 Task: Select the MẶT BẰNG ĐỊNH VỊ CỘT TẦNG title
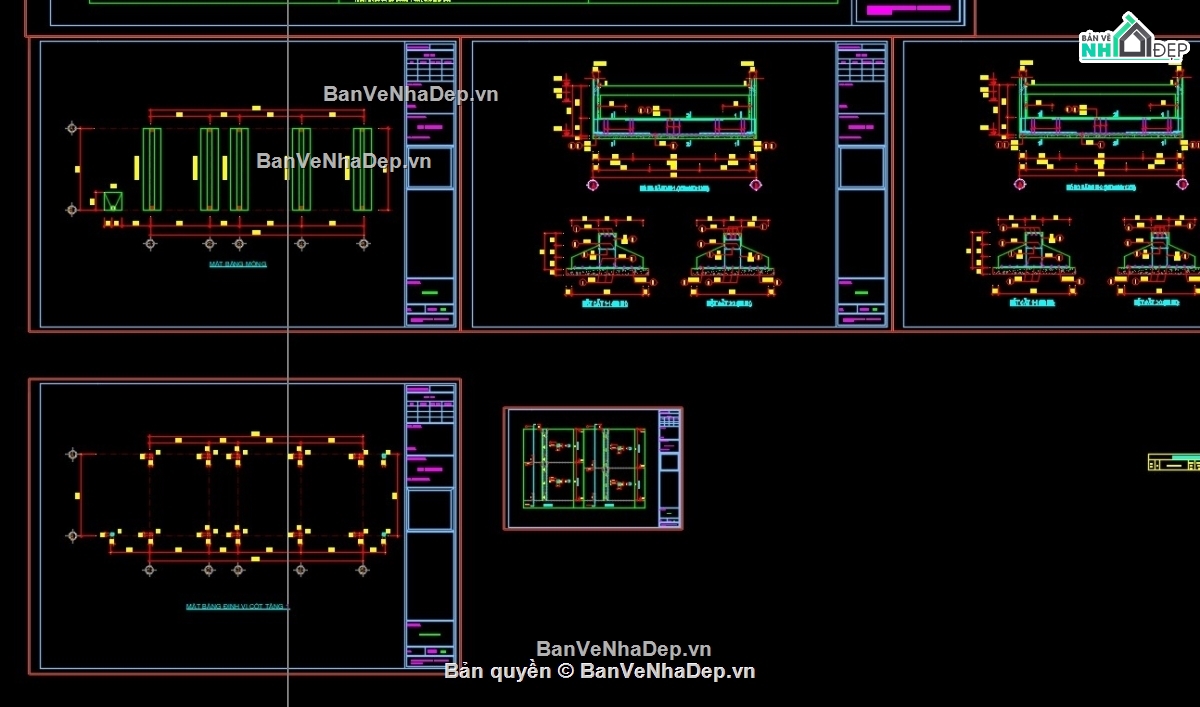coord(238,606)
